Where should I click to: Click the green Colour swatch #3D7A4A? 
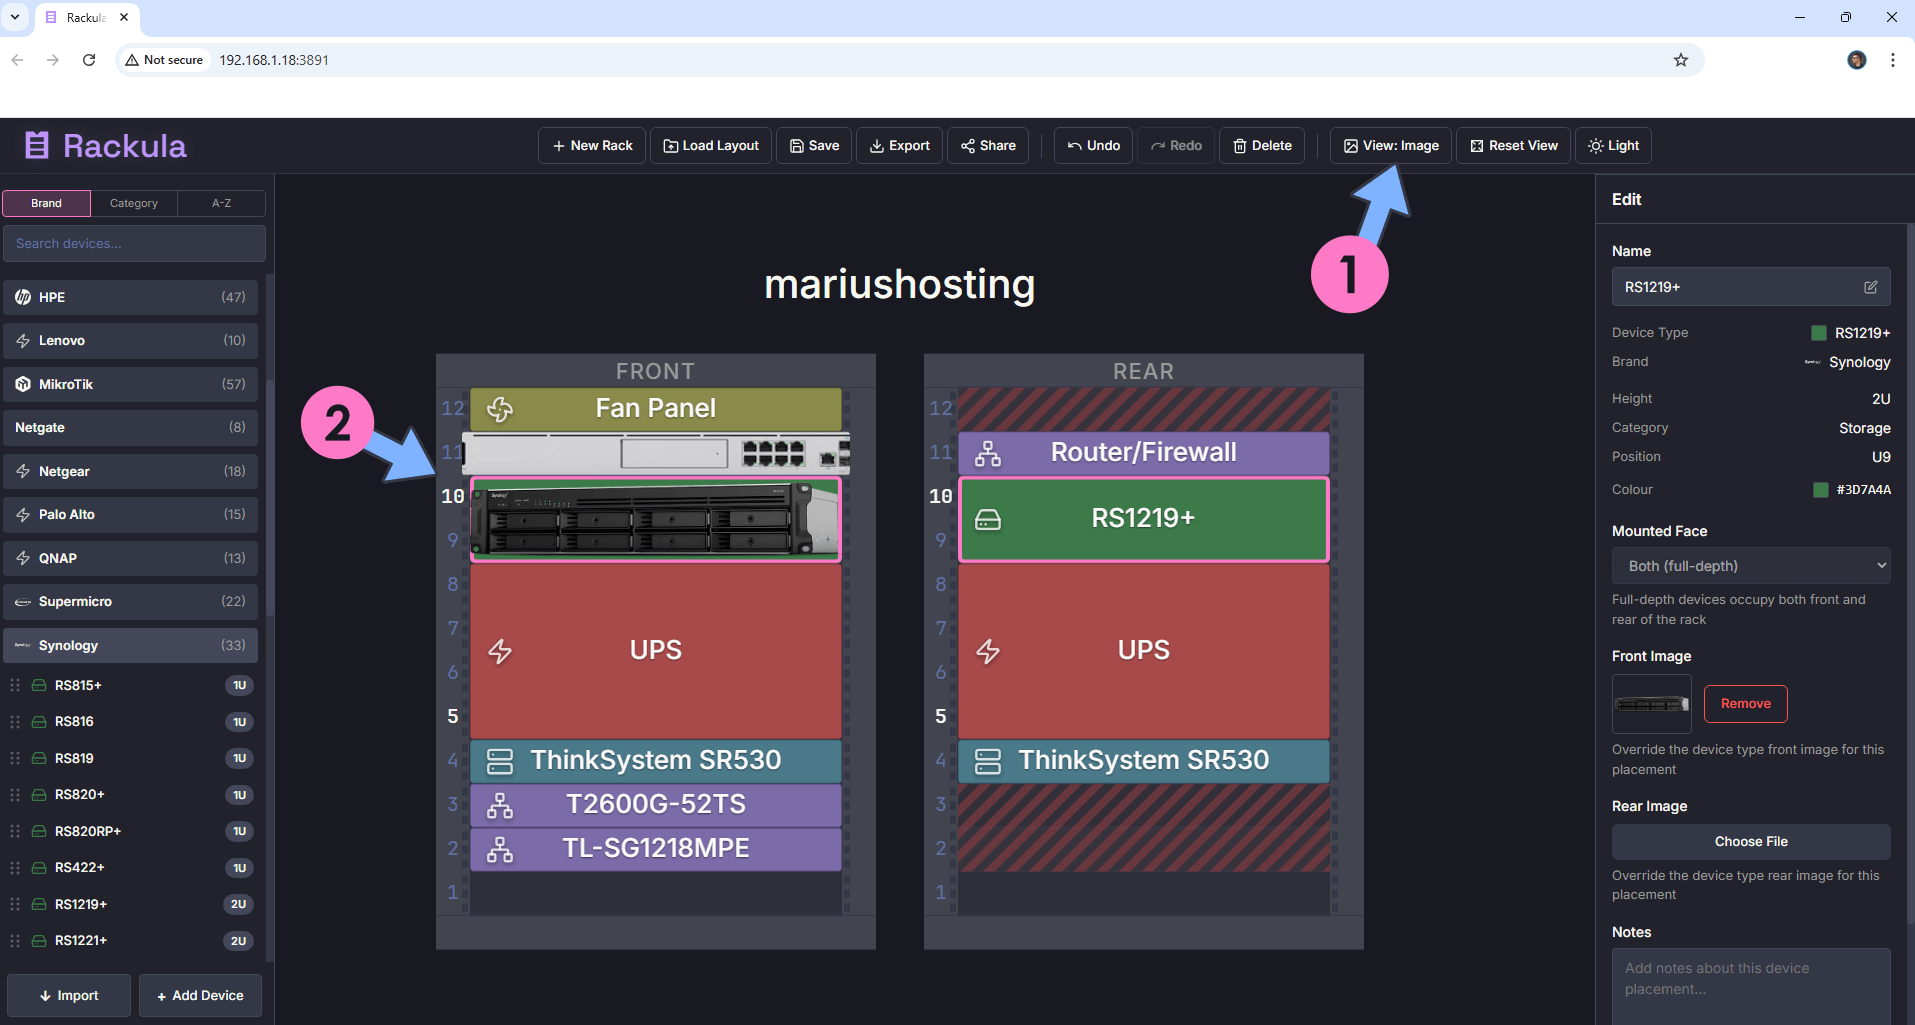[1821, 490]
